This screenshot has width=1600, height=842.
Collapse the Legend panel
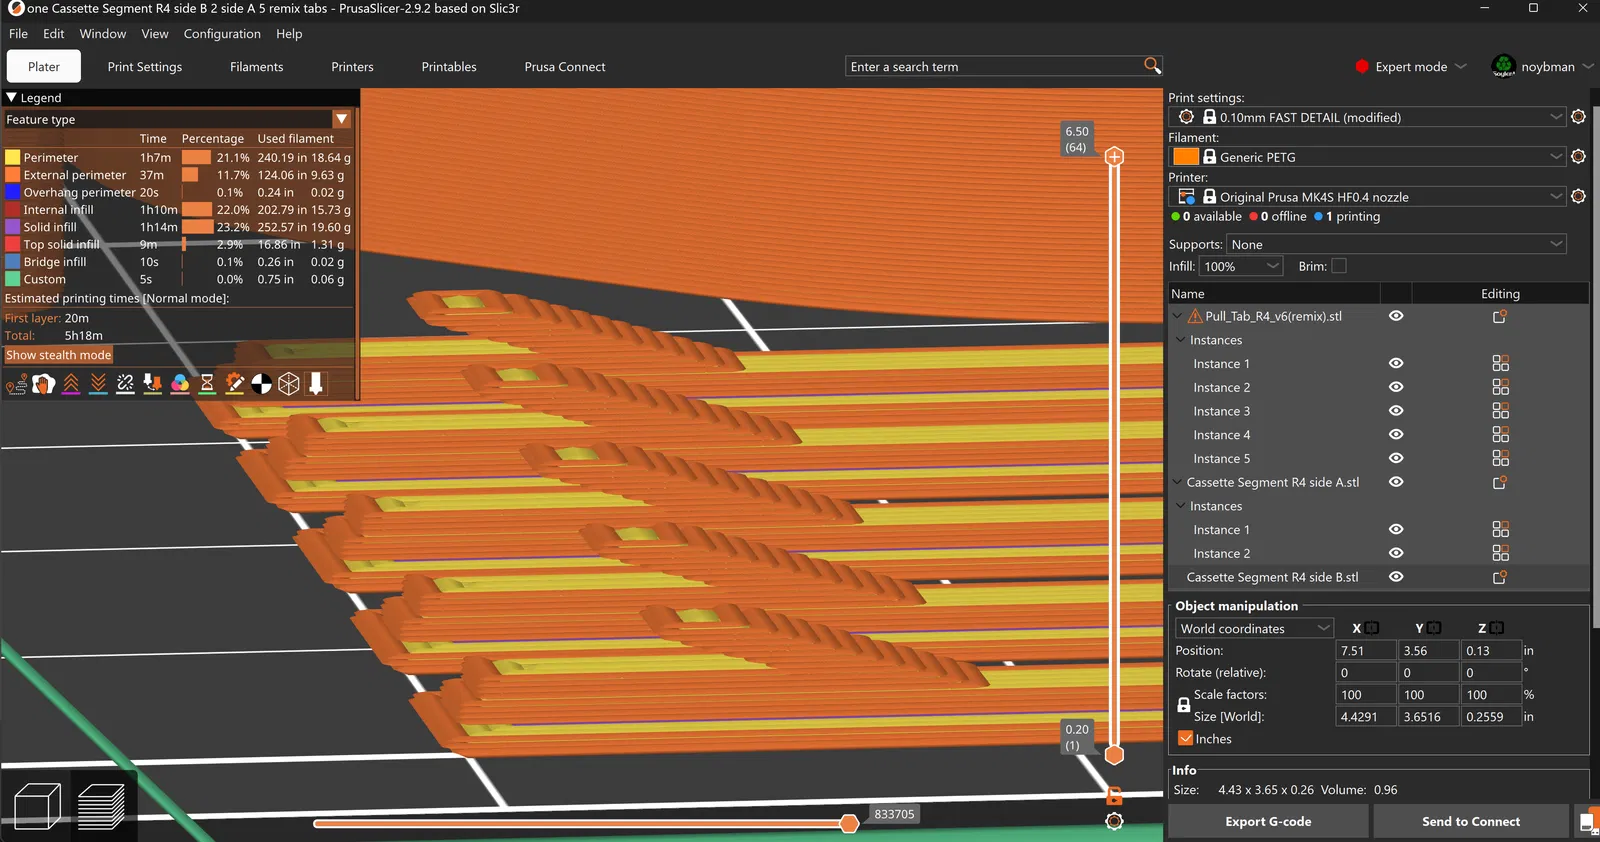click(12, 98)
